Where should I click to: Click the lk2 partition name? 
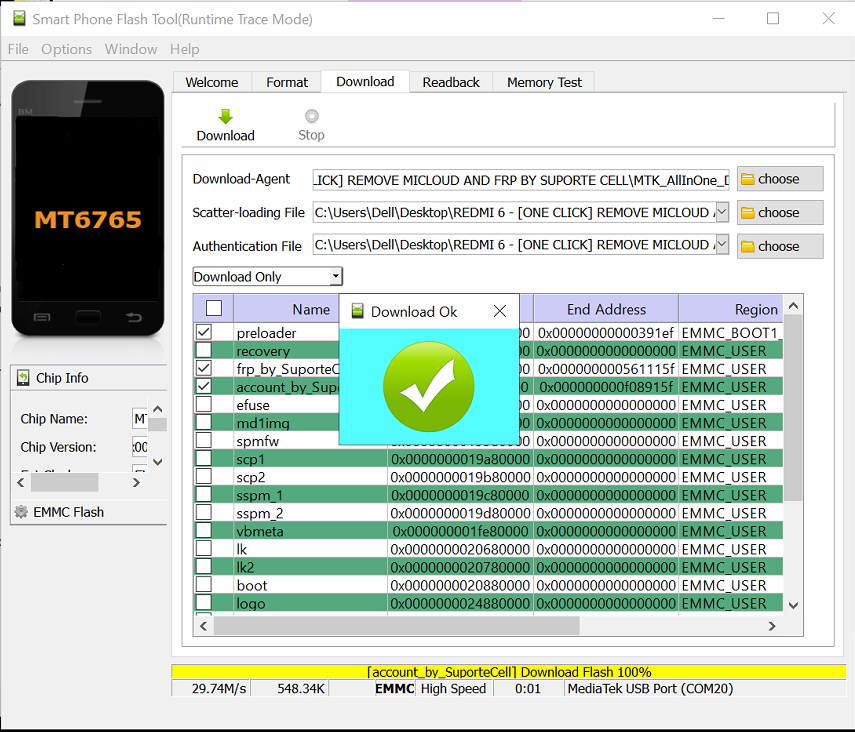tap(245, 567)
